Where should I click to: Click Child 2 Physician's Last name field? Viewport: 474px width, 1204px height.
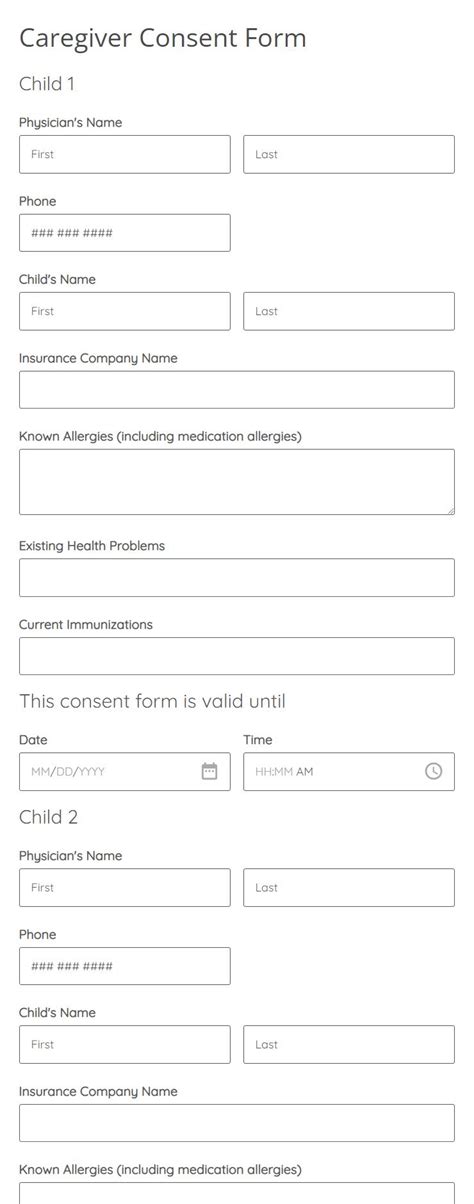point(349,888)
